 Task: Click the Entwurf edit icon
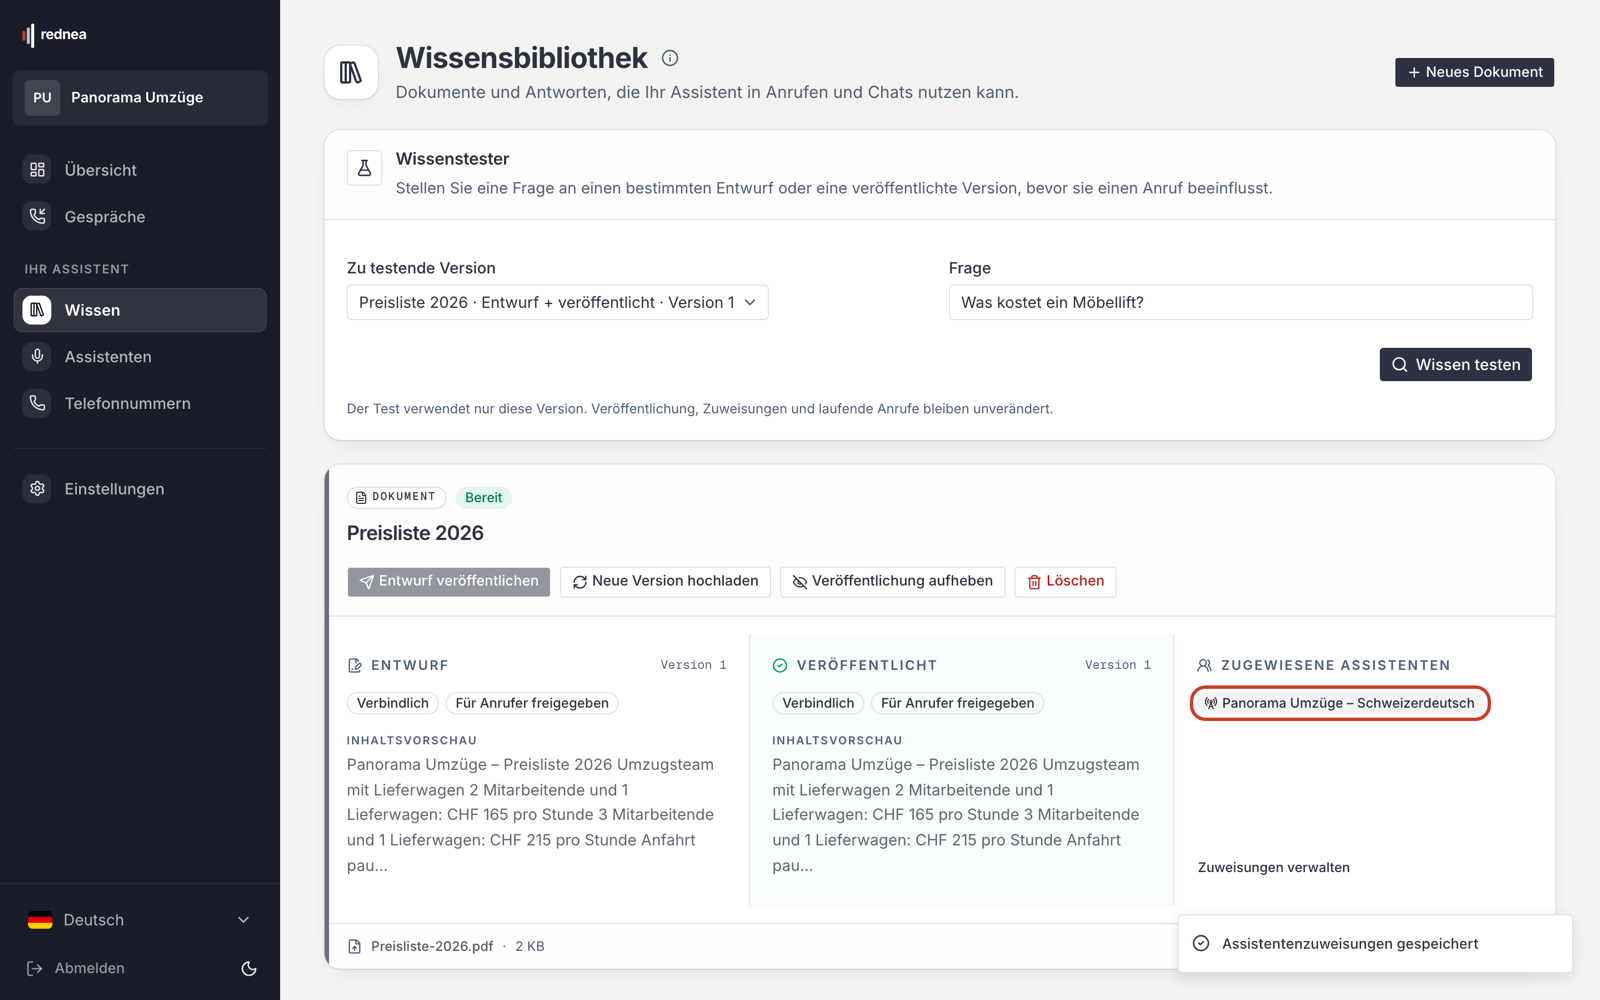pyautogui.click(x=355, y=665)
